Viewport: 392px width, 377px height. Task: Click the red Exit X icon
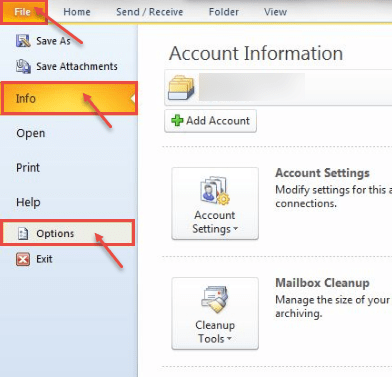point(23,259)
